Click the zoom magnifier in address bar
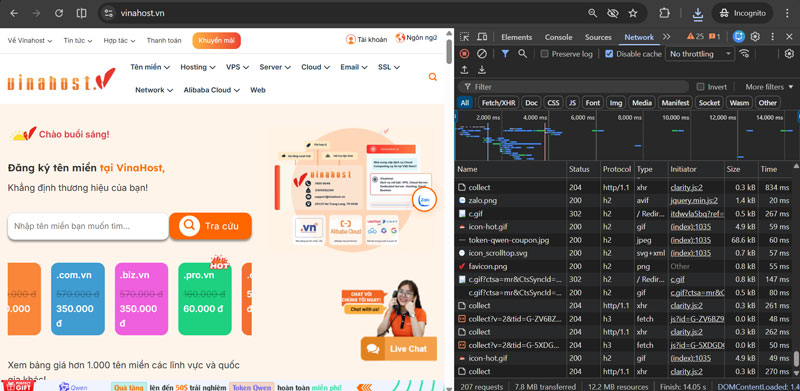This screenshot has height=391, width=800. [592, 13]
